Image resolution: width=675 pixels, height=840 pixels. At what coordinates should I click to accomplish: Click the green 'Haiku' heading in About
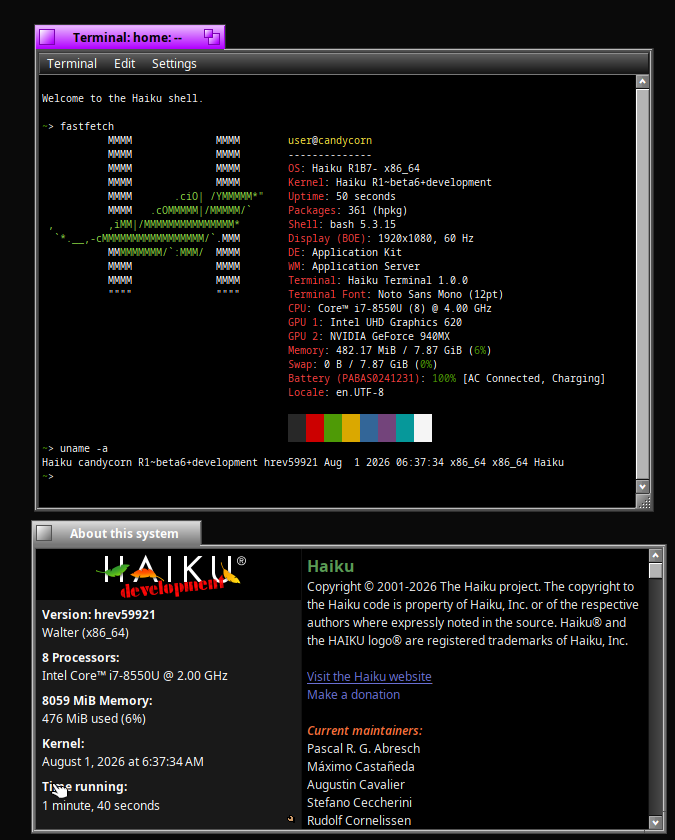(x=331, y=566)
